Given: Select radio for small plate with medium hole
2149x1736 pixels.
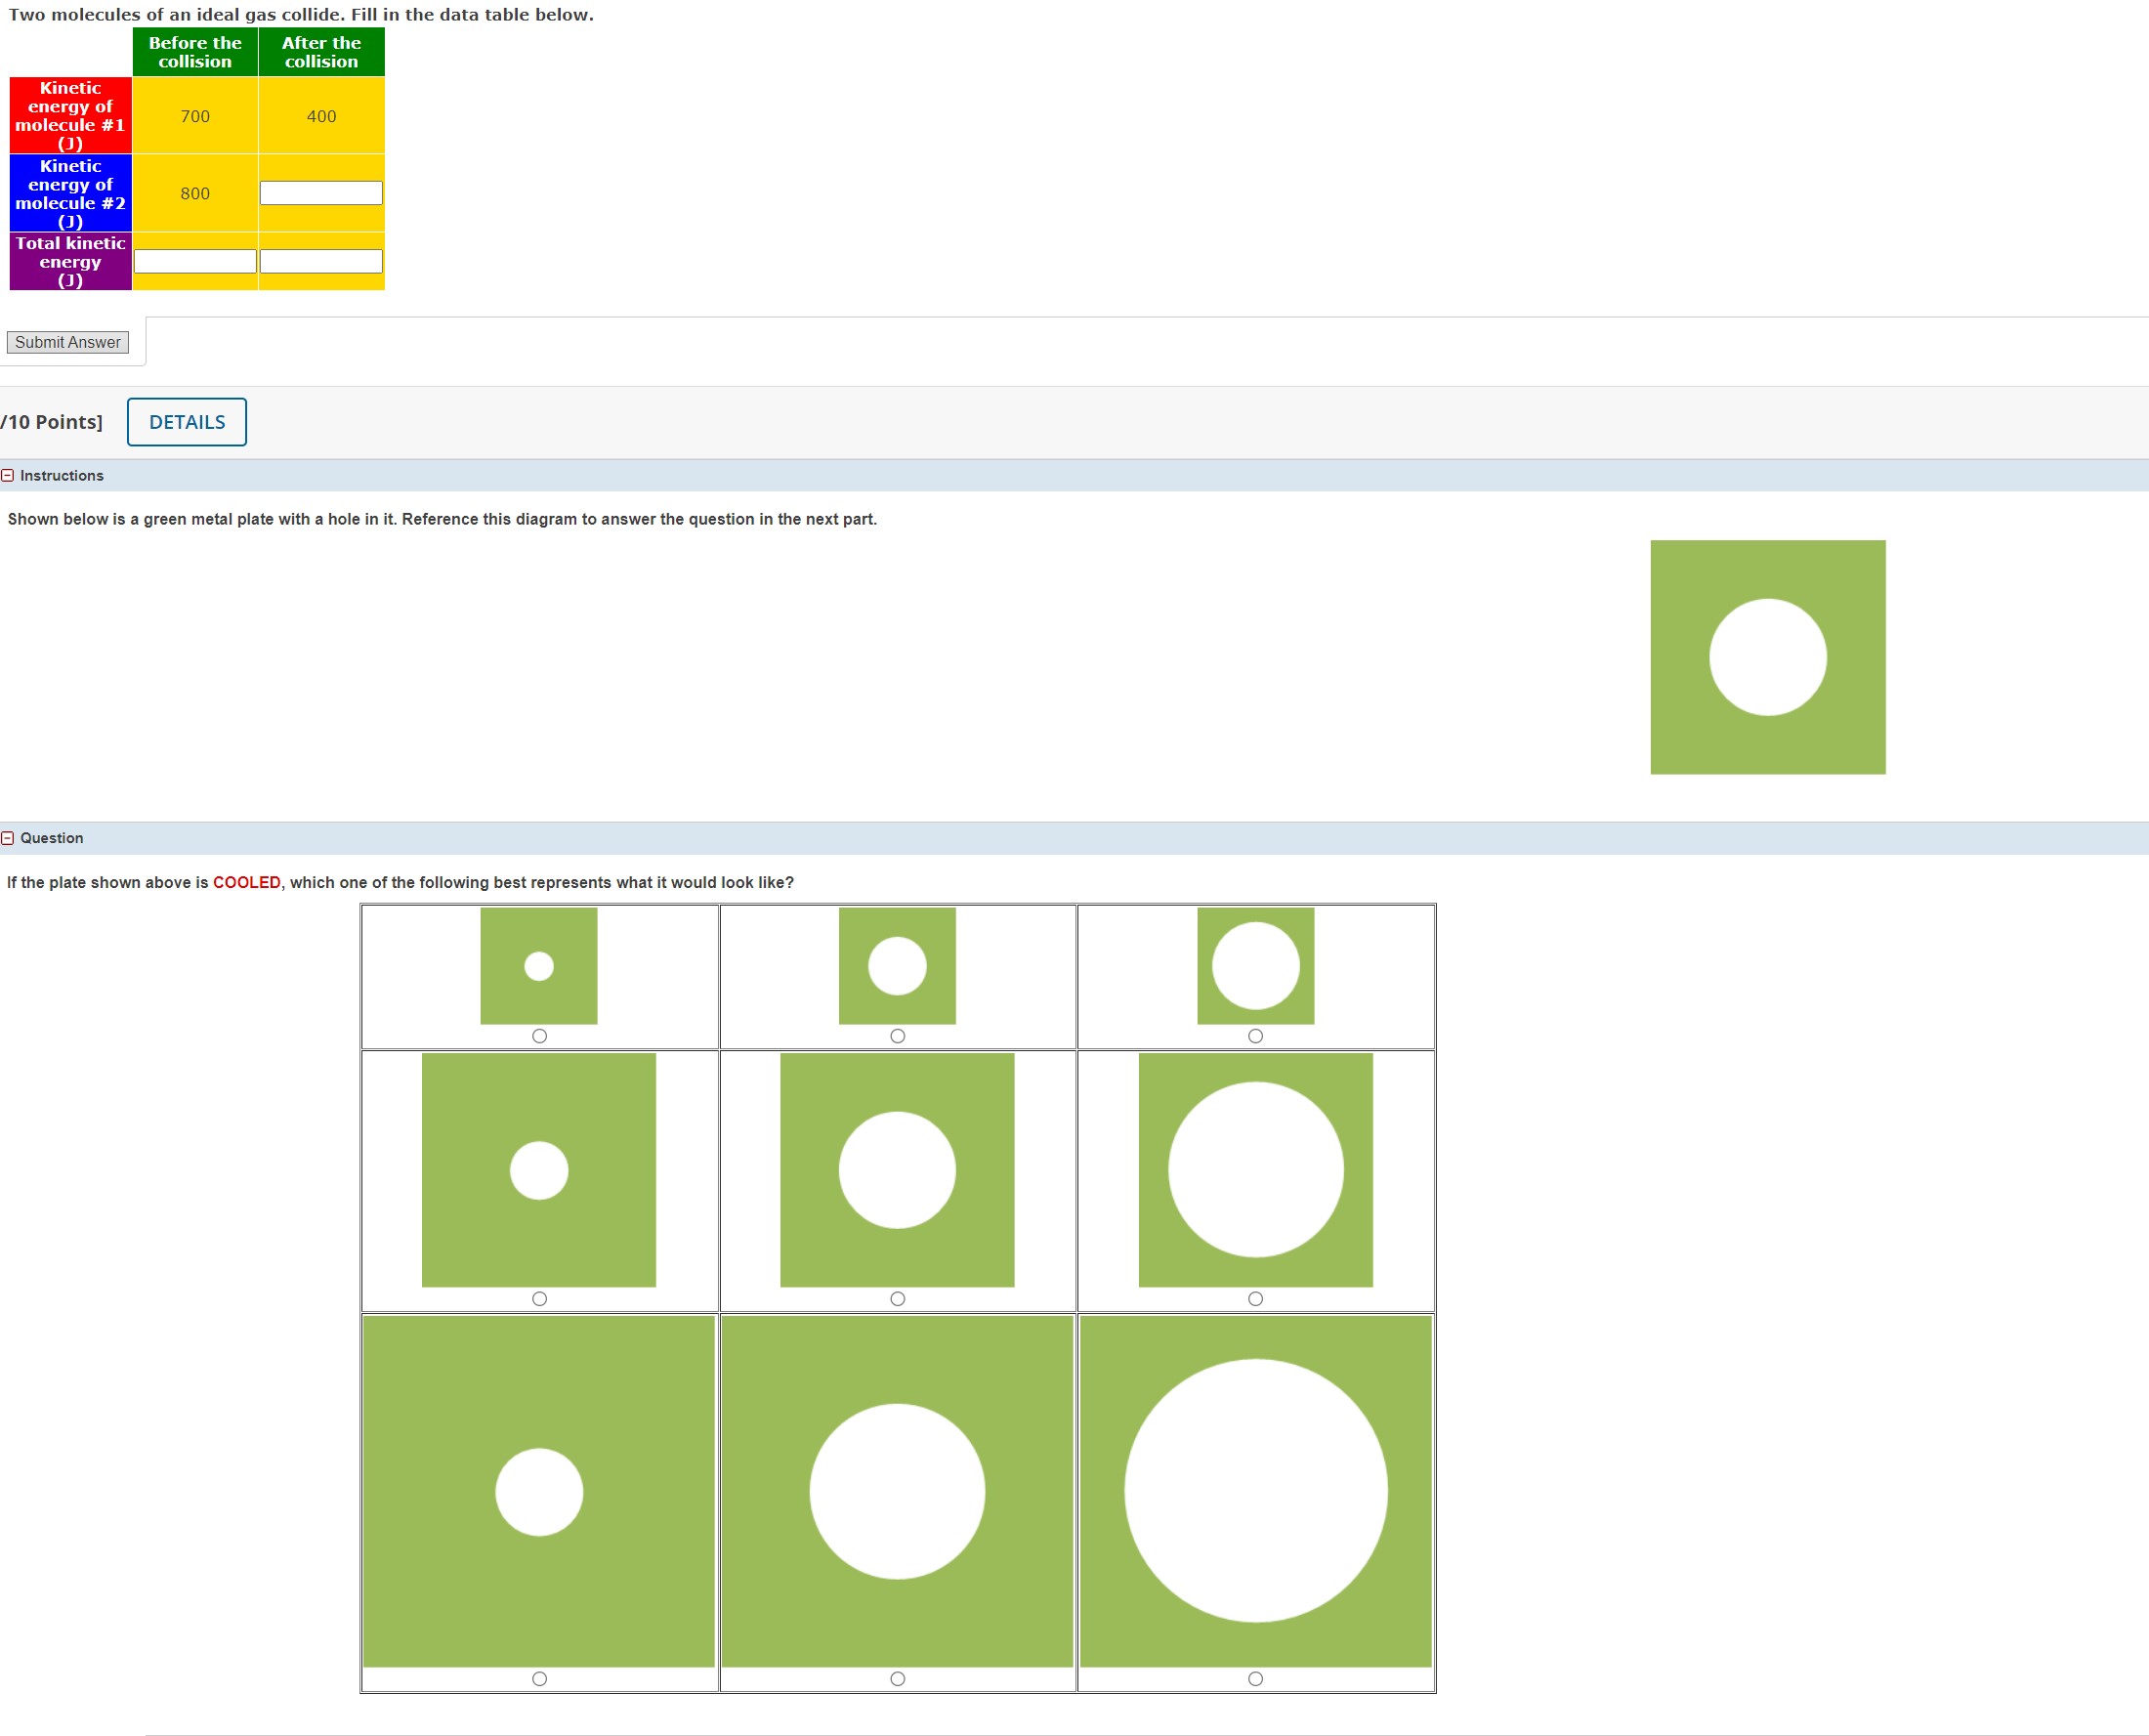Looking at the screenshot, I should click(x=897, y=1036).
